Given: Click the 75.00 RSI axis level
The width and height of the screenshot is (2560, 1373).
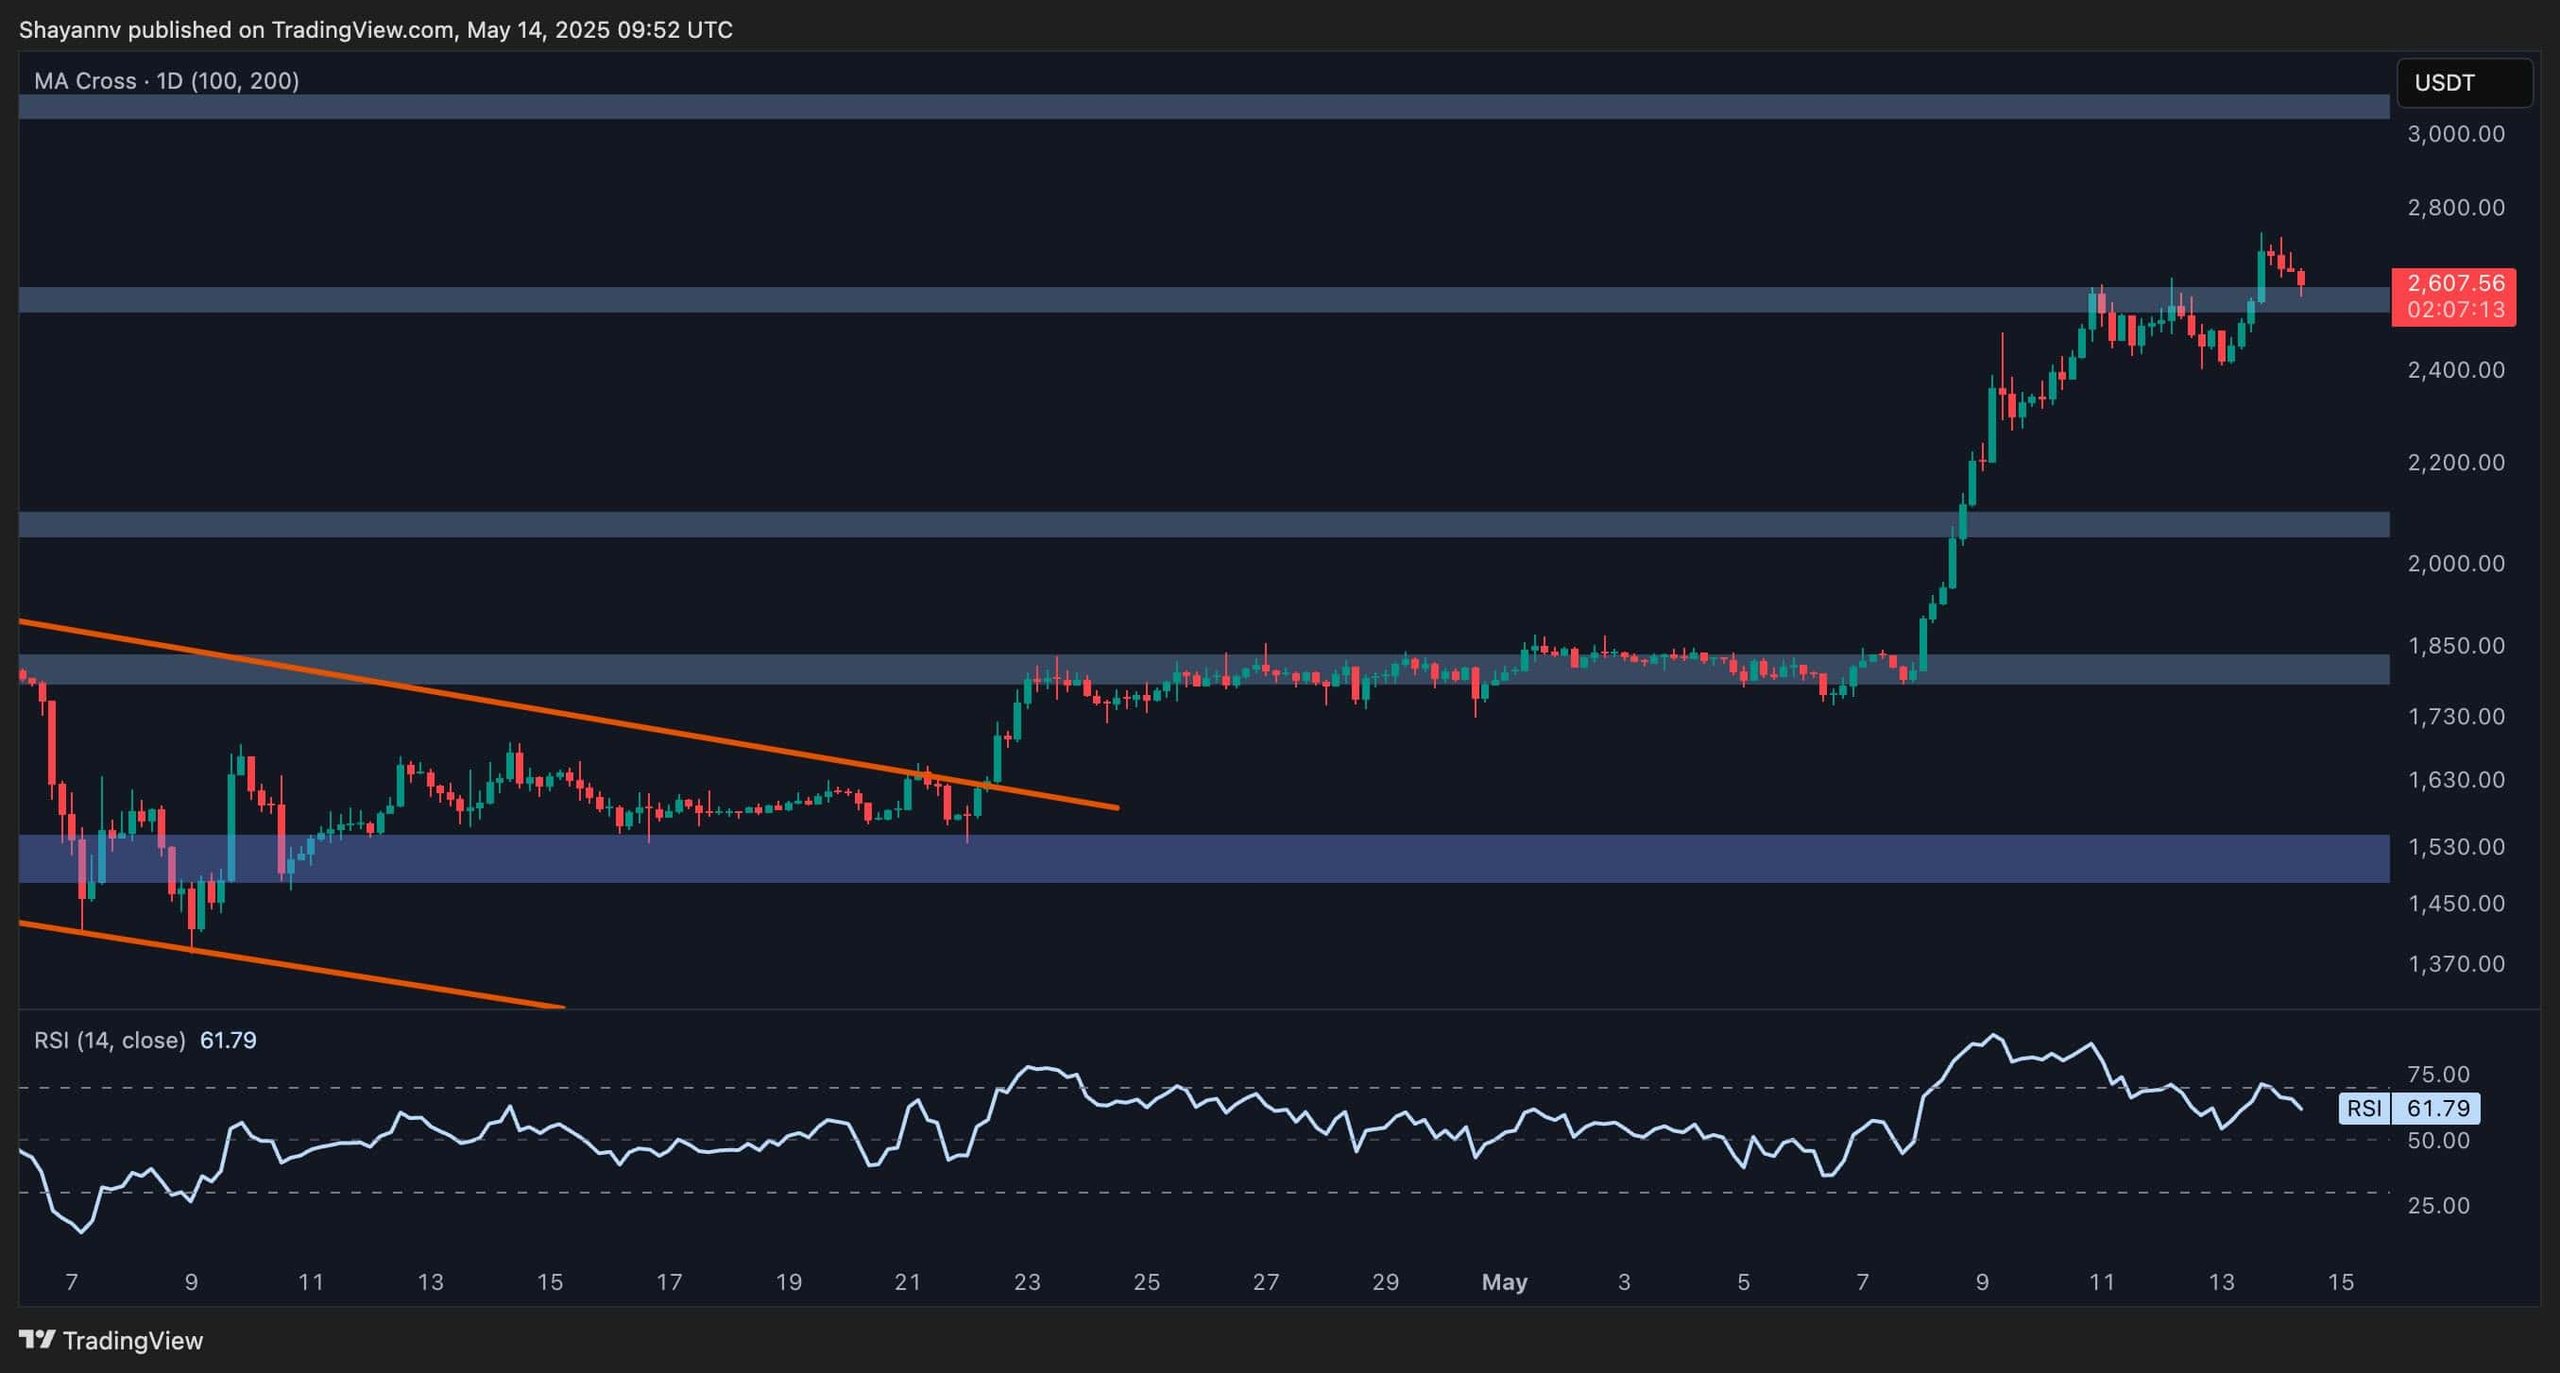Looking at the screenshot, I should pyautogui.click(x=2438, y=1074).
